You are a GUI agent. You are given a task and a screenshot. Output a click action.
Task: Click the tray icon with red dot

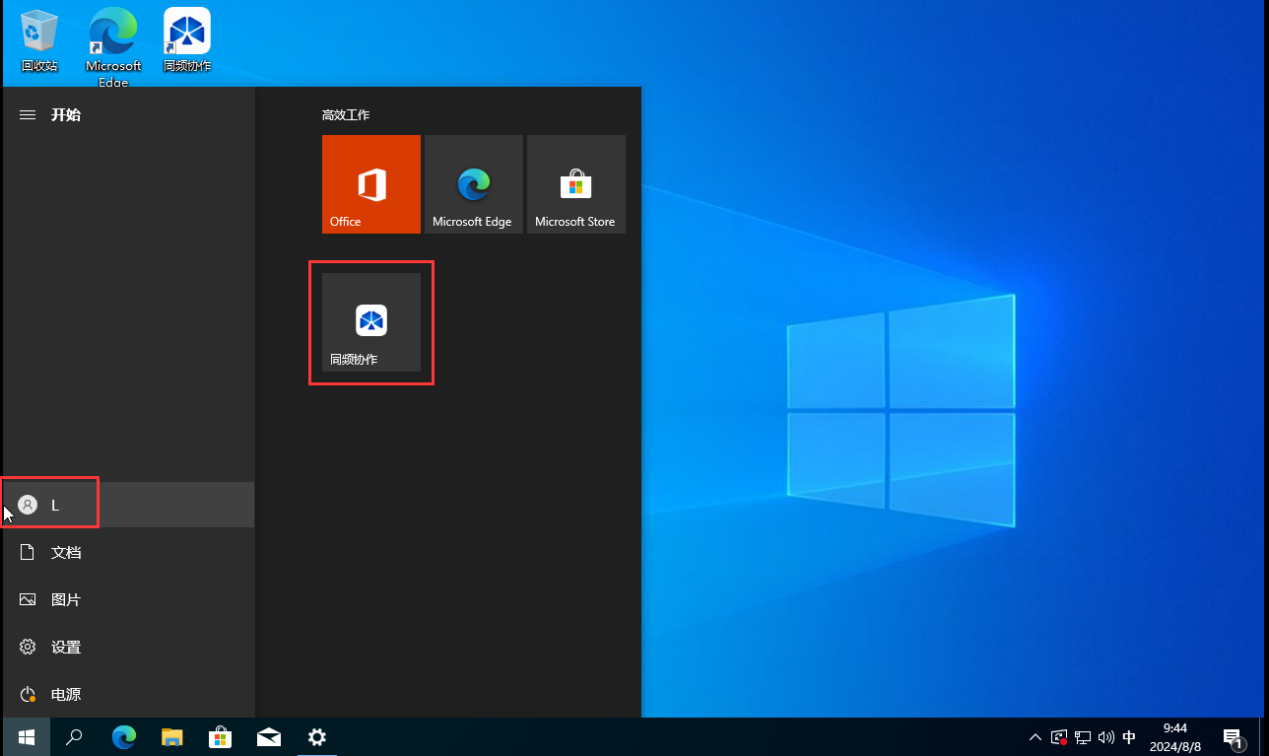coord(1059,737)
